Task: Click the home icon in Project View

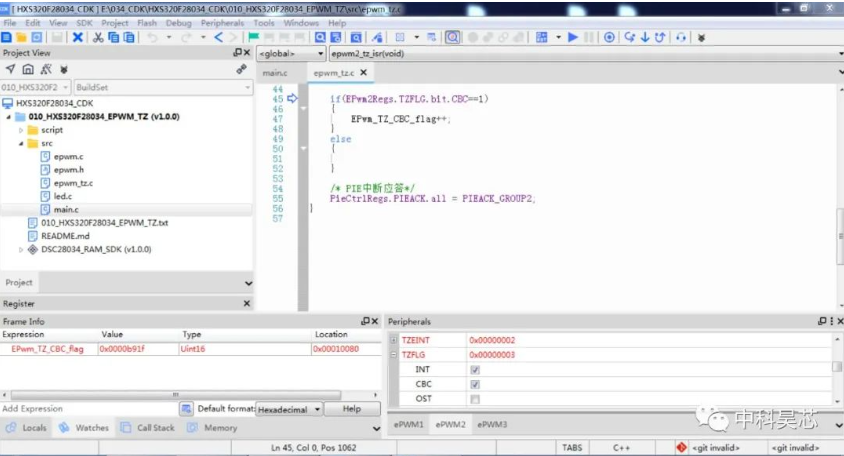Action: point(28,69)
